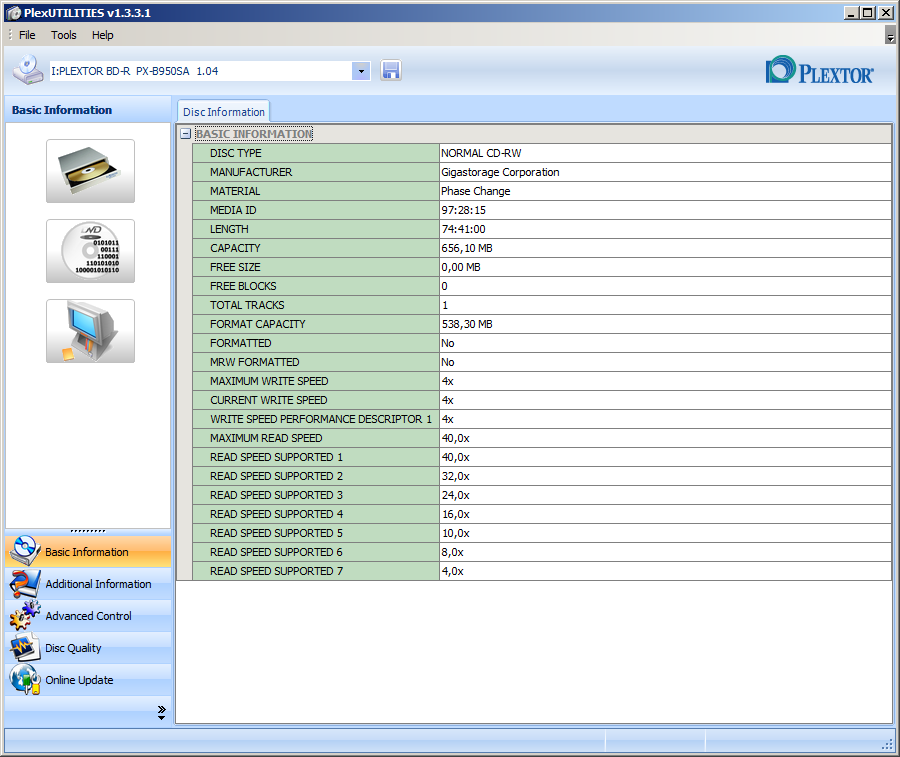Click the navigation pane splitter dots
The width and height of the screenshot is (900, 757).
pyautogui.click(x=88, y=531)
